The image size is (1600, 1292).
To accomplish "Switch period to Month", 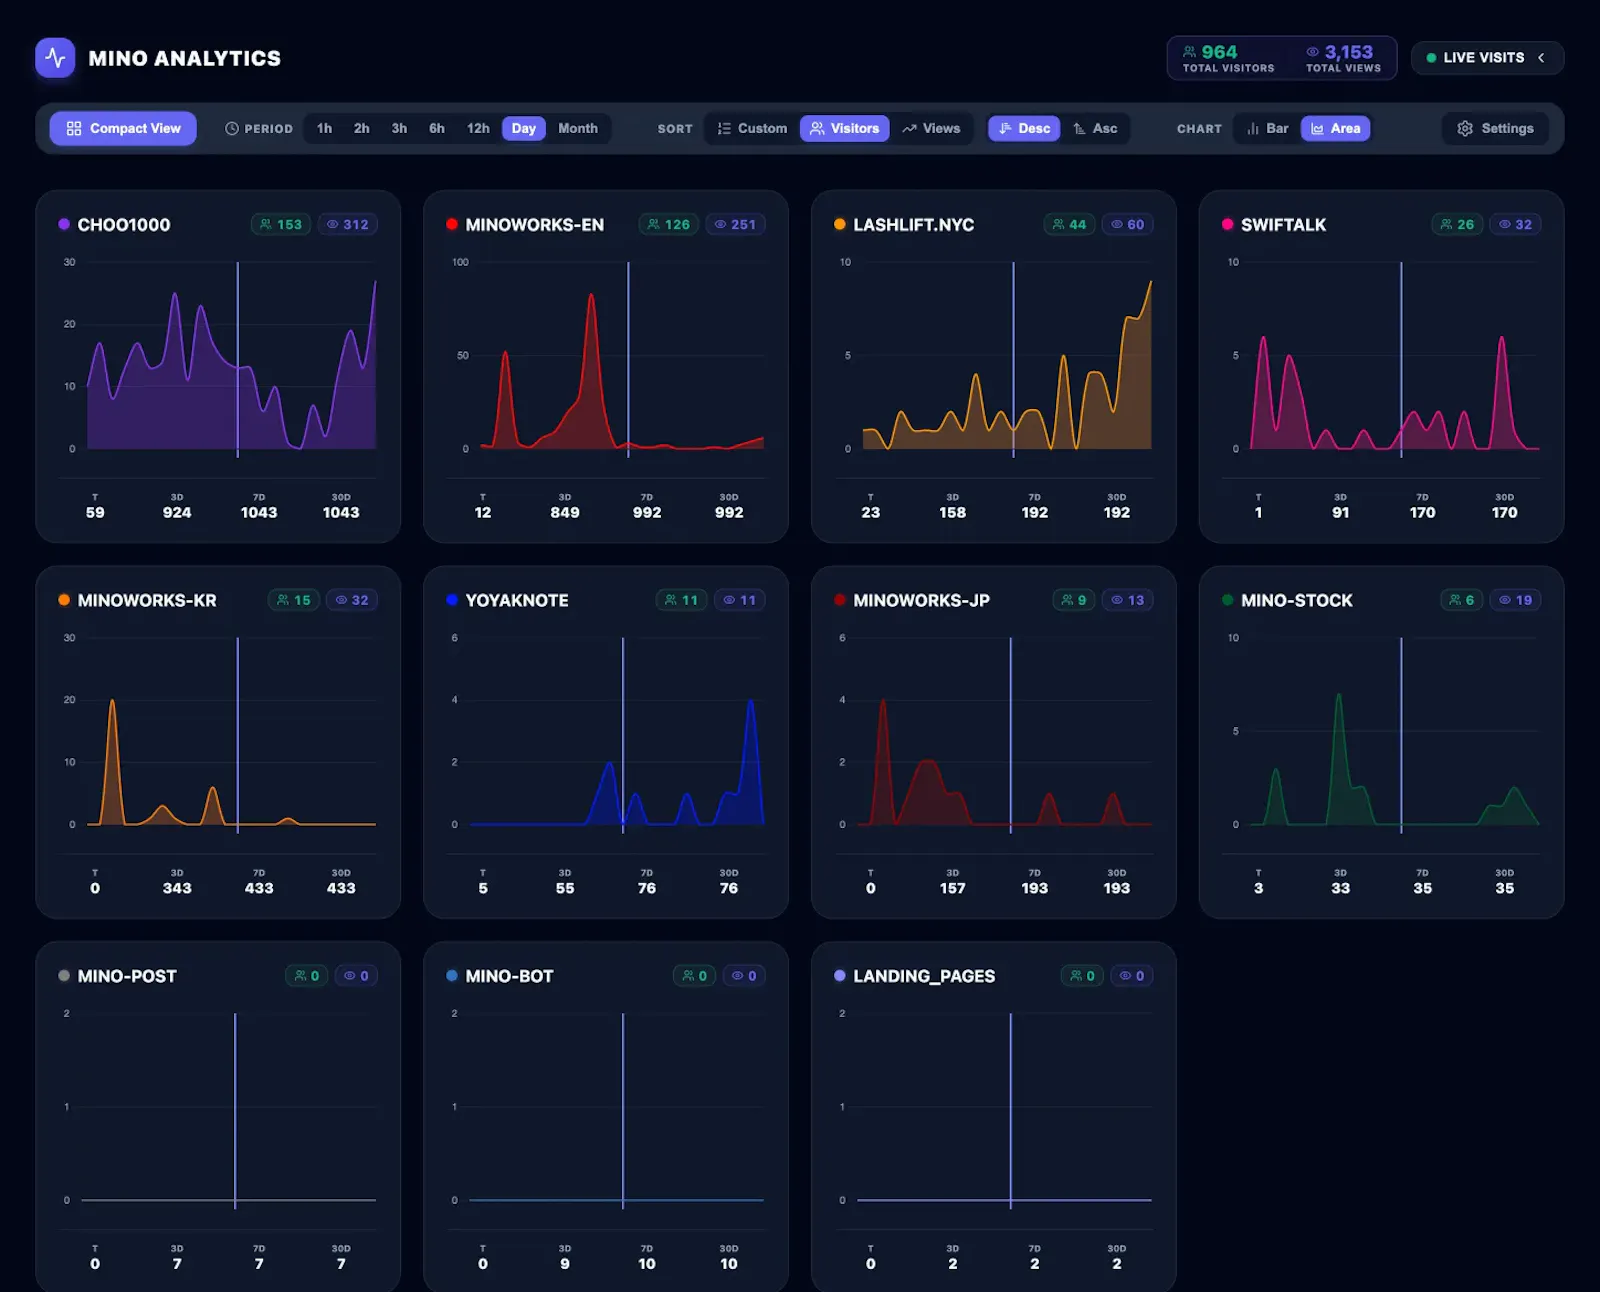I will click(578, 128).
